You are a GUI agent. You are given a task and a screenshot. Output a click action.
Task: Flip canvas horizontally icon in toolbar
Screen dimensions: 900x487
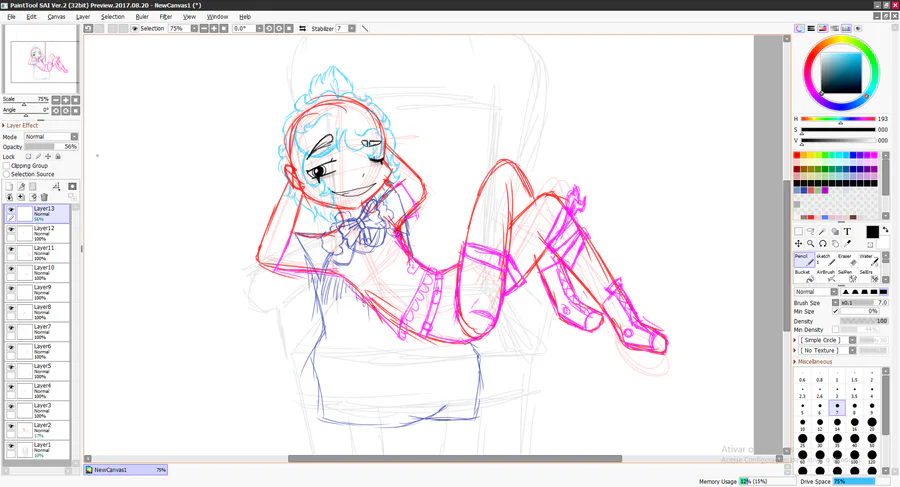point(302,28)
